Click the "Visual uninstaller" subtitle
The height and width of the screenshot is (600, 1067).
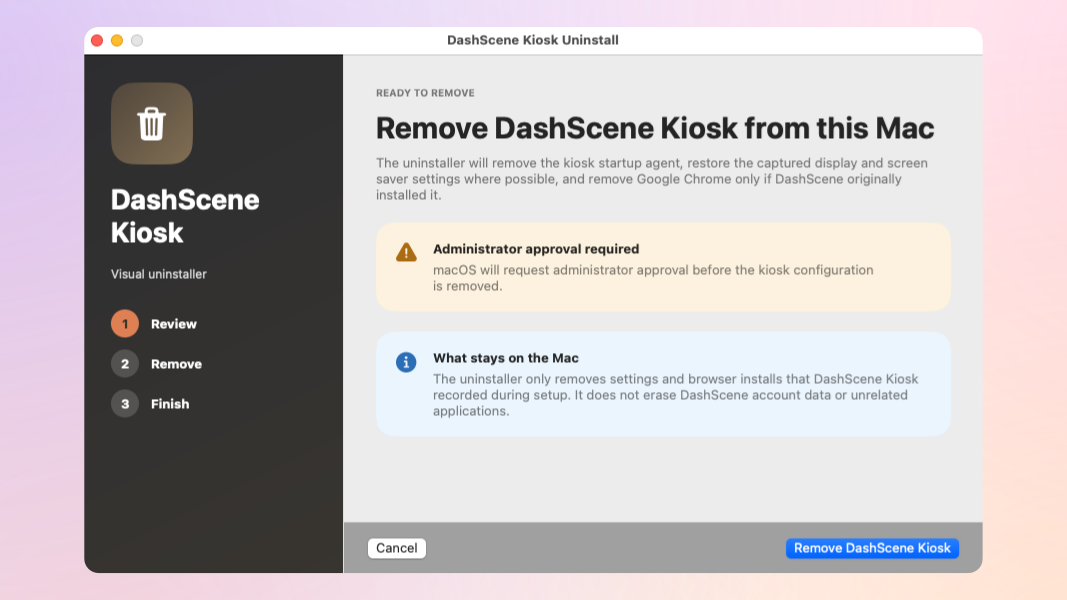tap(159, 274)
